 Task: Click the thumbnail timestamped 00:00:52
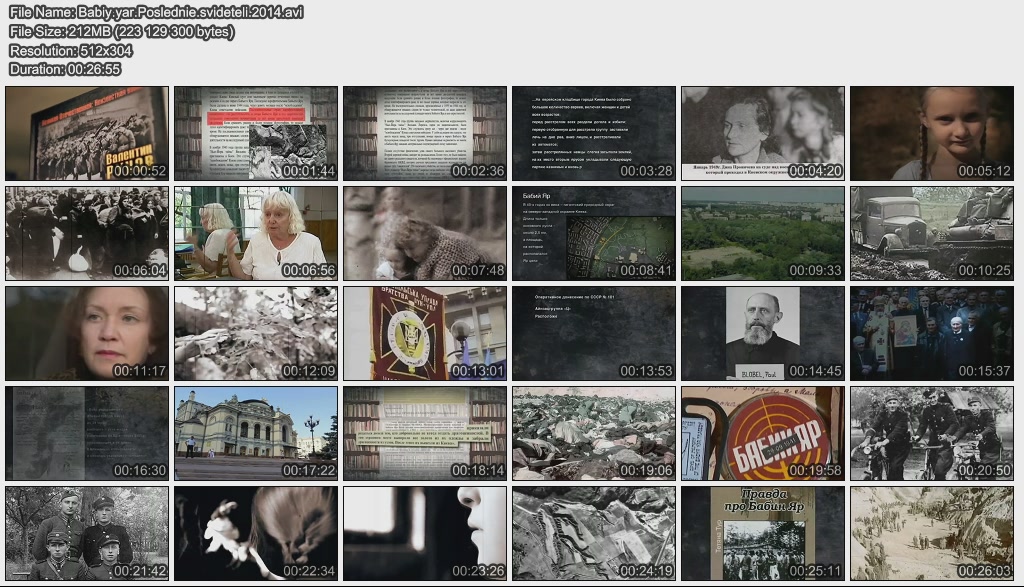click(87, 133)
